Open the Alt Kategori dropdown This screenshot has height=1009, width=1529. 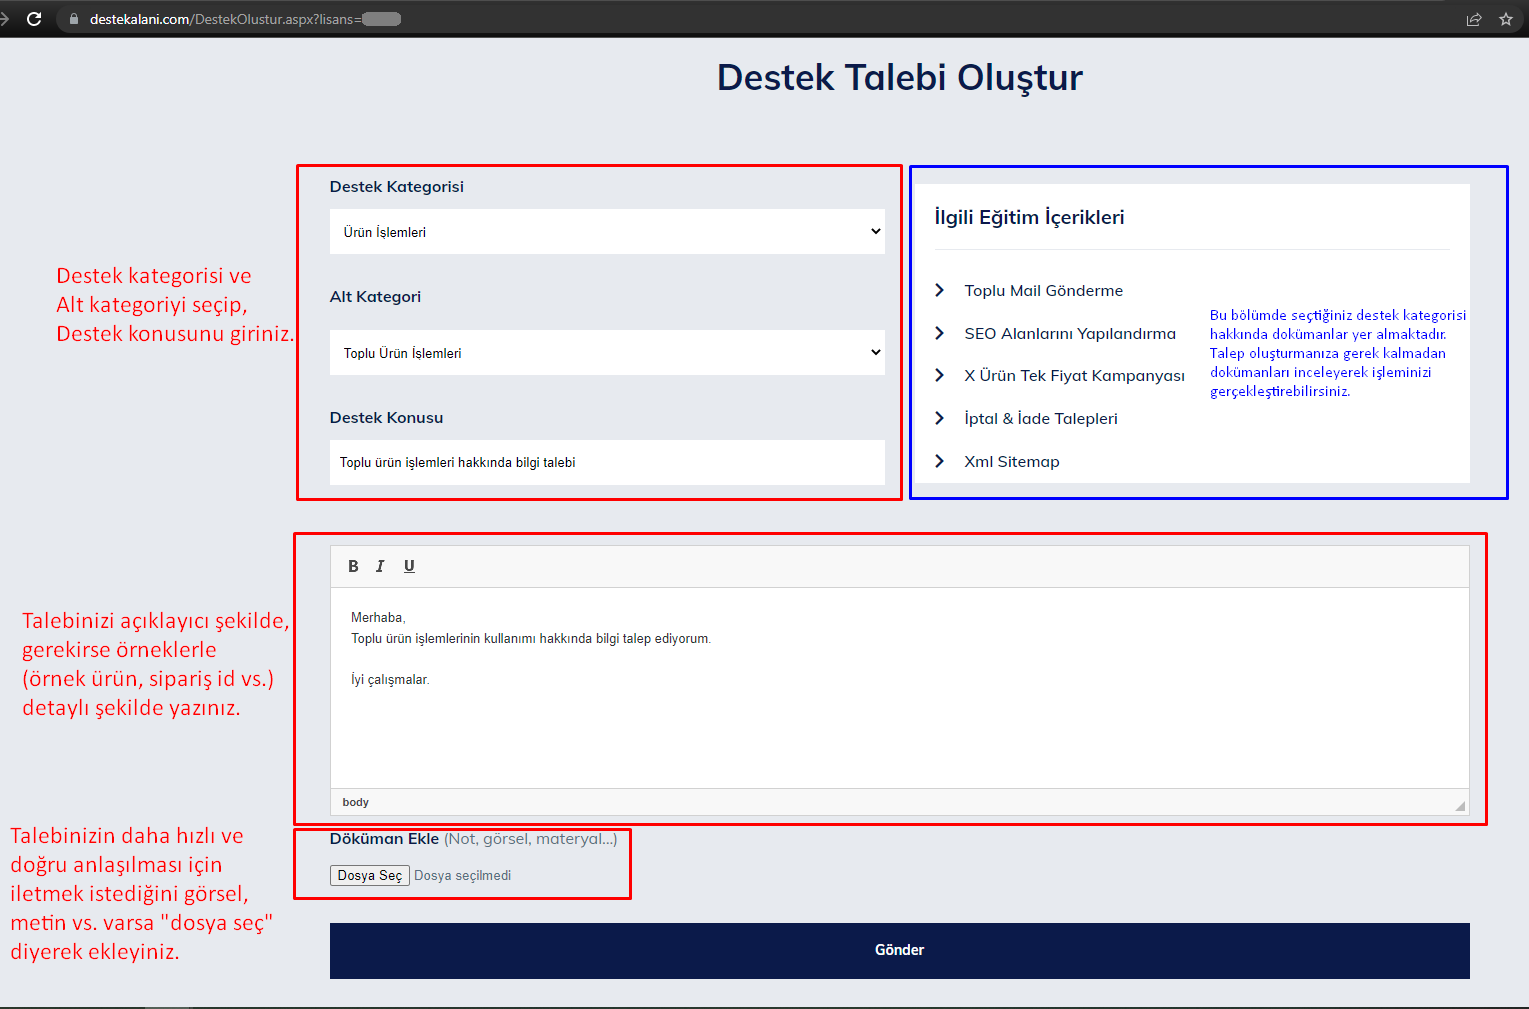click(x=607, y=352)
